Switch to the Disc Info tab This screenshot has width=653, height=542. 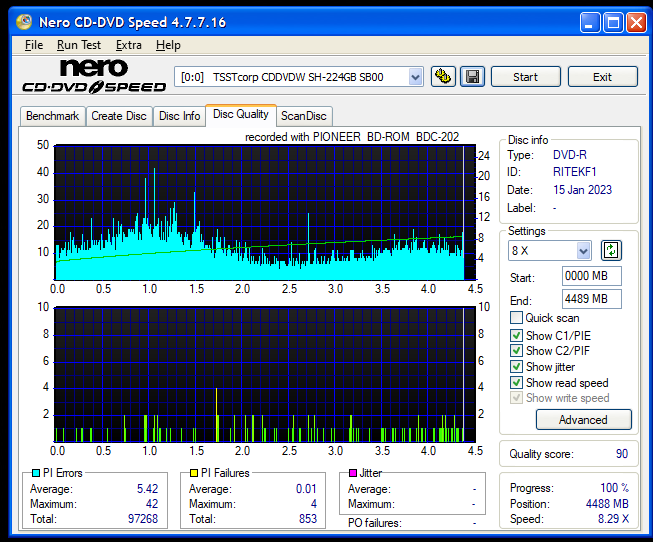point(179,116)
